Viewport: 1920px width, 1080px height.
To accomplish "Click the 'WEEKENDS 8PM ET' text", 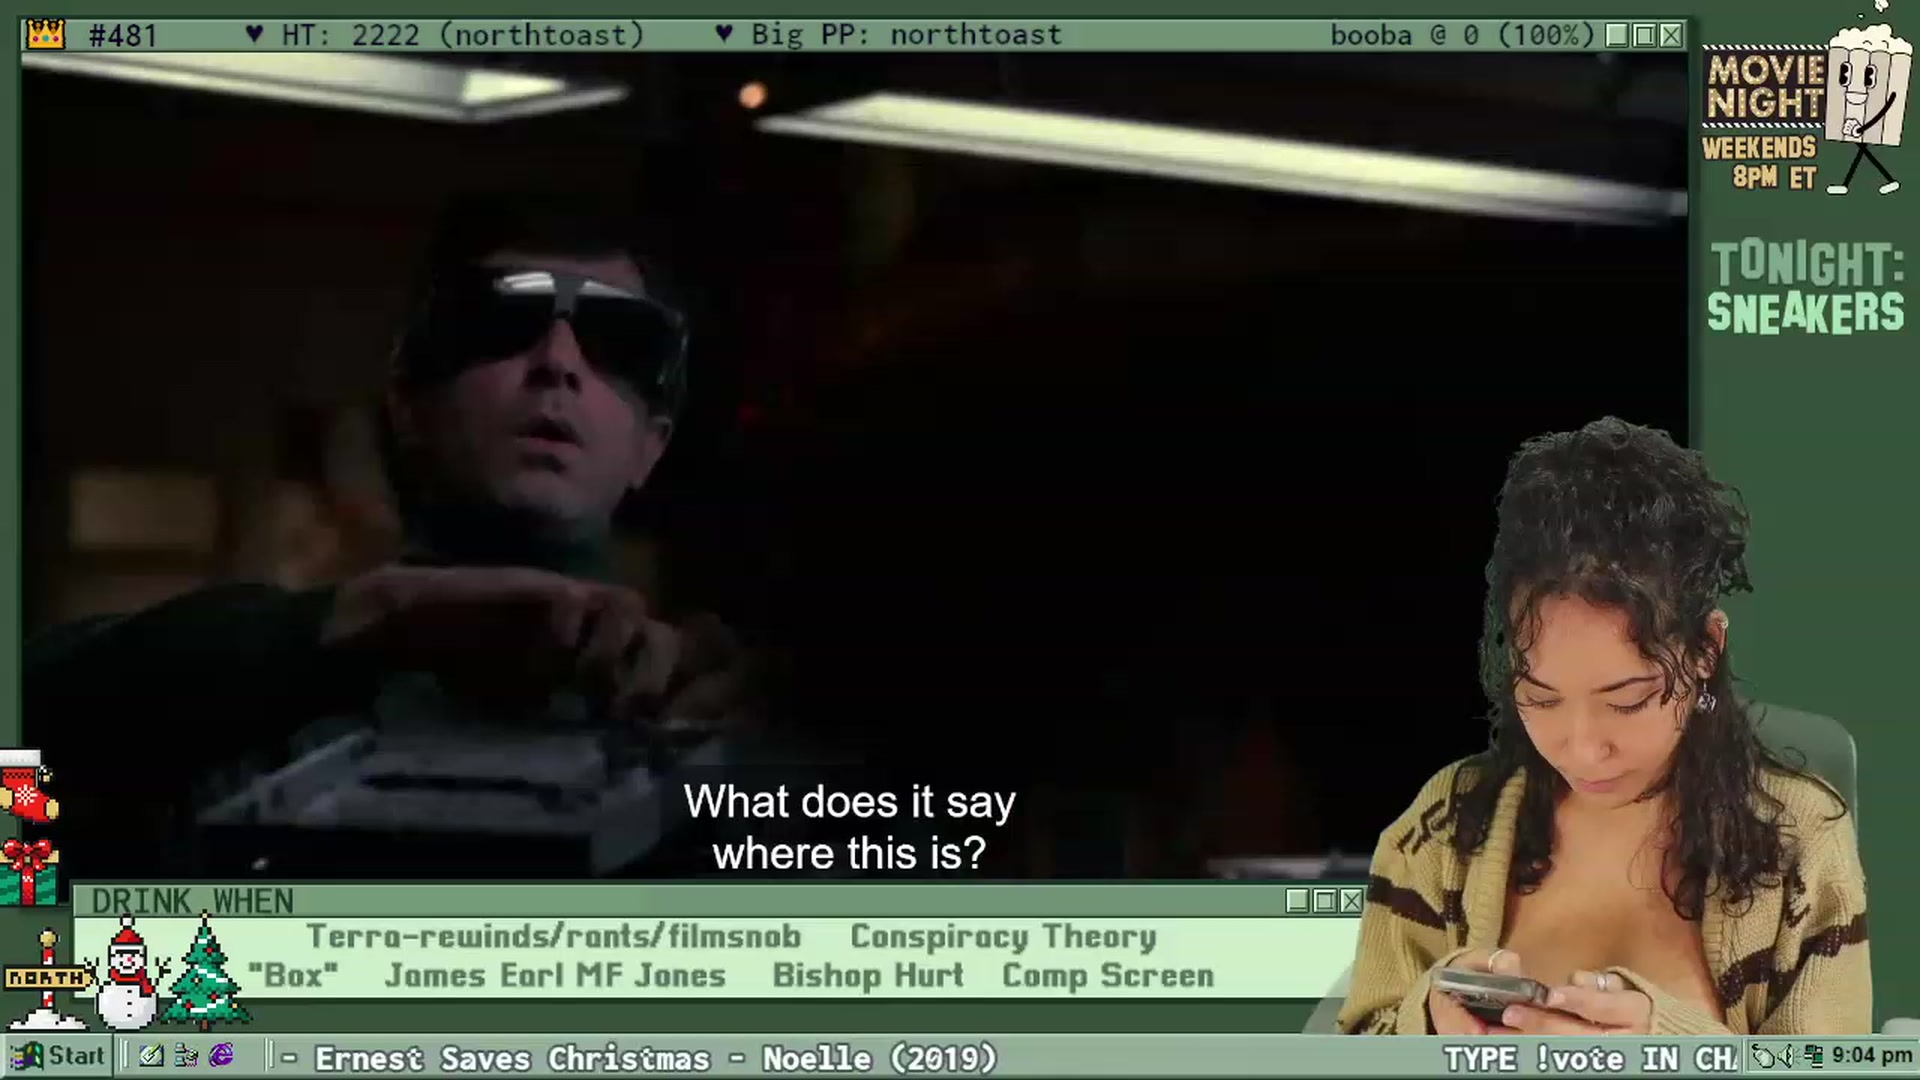I will pyautogui.click(x=1760, y=162).
